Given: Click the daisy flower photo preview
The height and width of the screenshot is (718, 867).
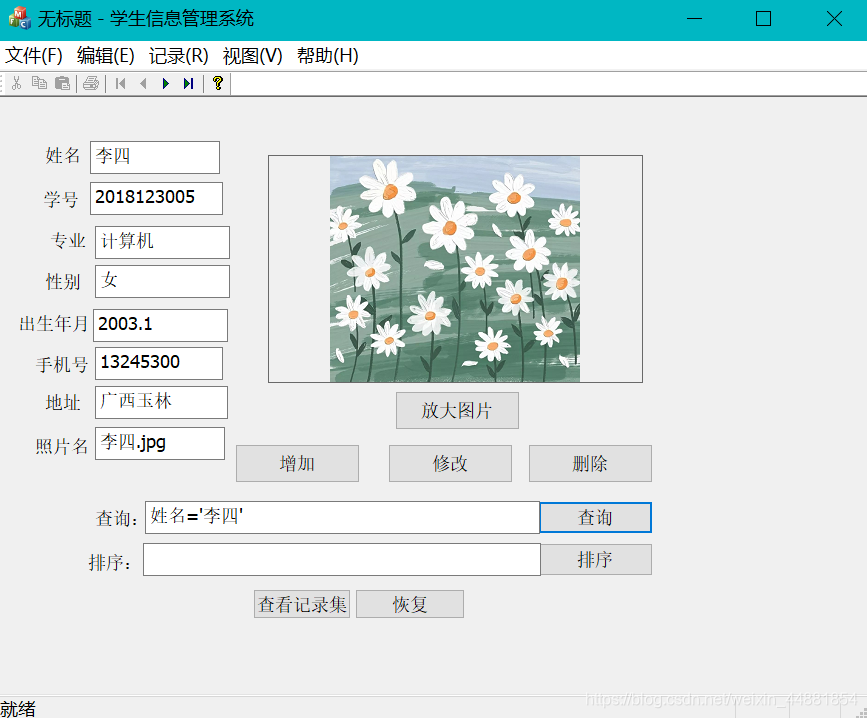Looking at the screenshot, I should (455, 268).
